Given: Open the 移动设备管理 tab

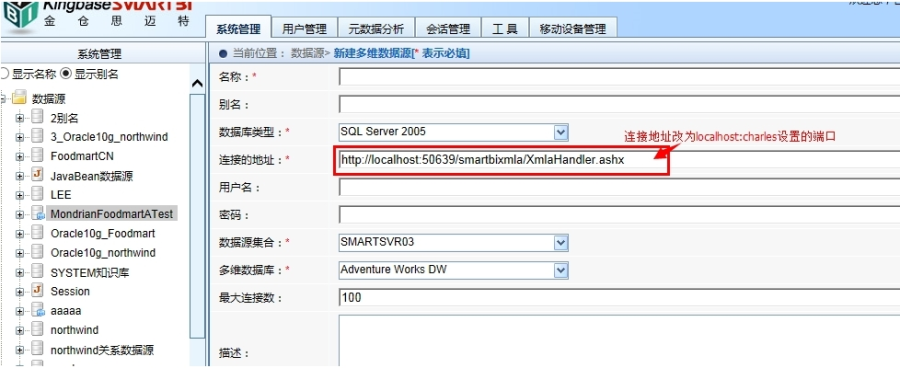Looking at the screenshot, I should tap(572, 29).
